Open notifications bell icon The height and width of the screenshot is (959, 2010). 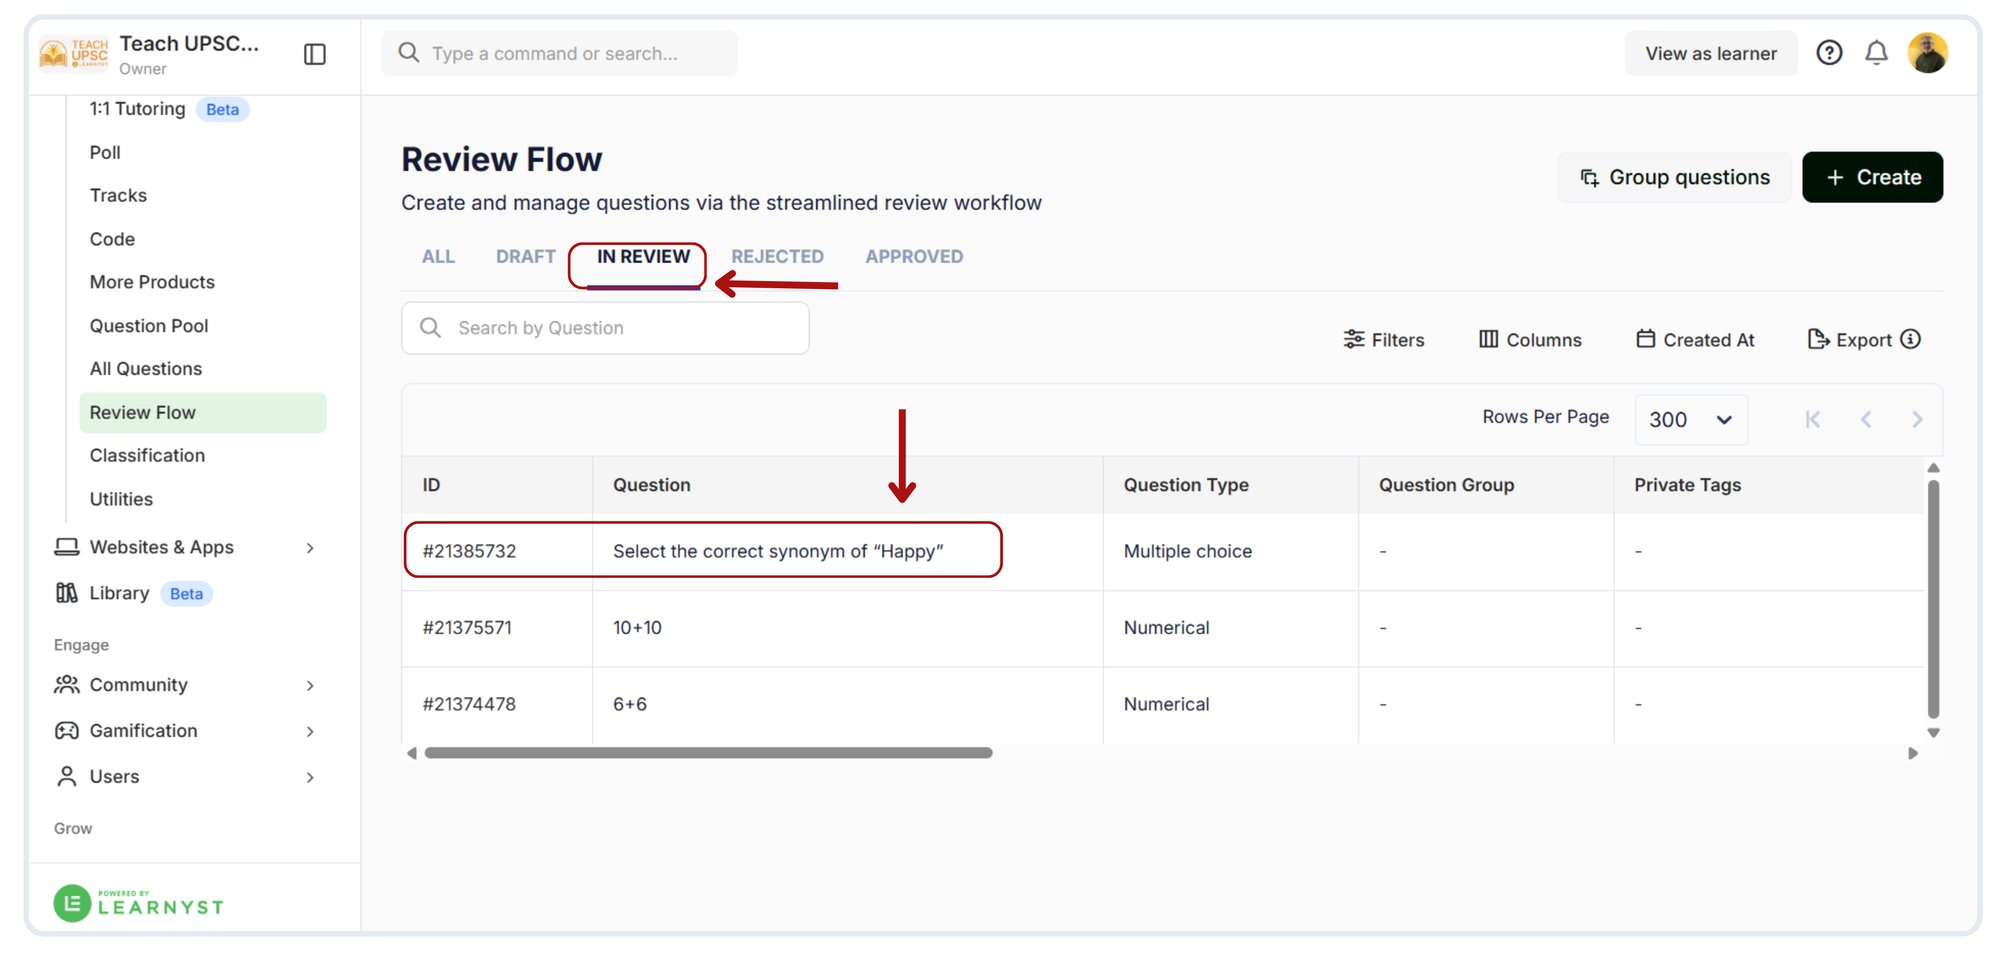pyautogui.click(x=1876, y=53)
